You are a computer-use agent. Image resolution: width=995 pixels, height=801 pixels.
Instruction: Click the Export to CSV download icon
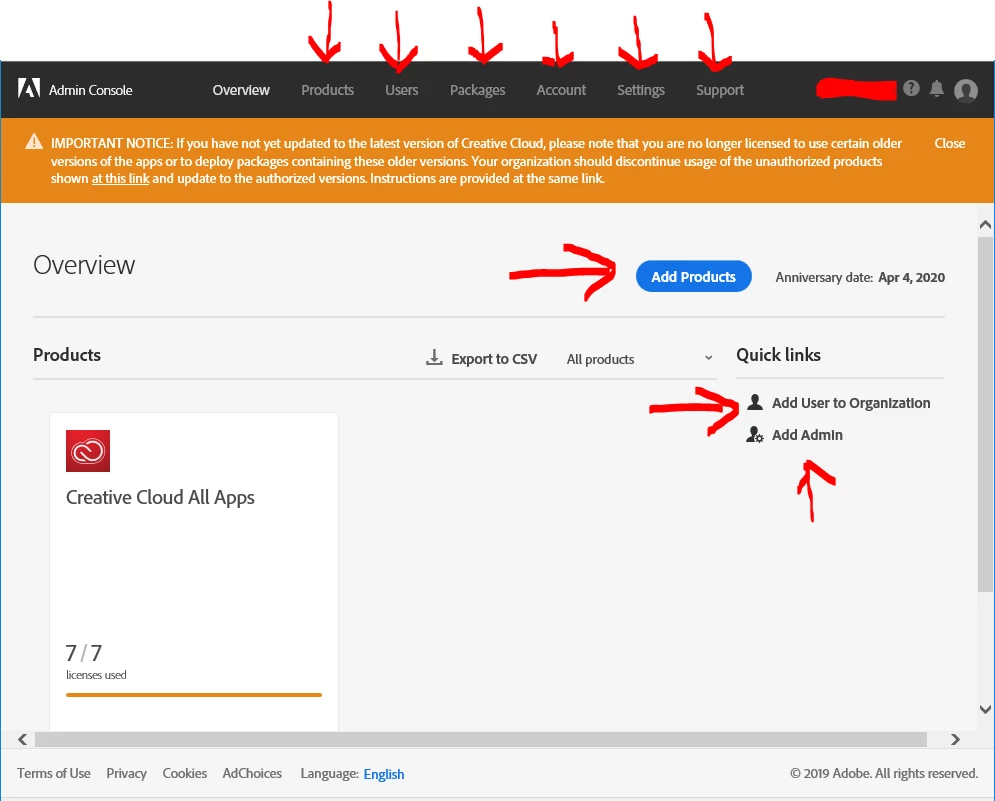point(434,358)
